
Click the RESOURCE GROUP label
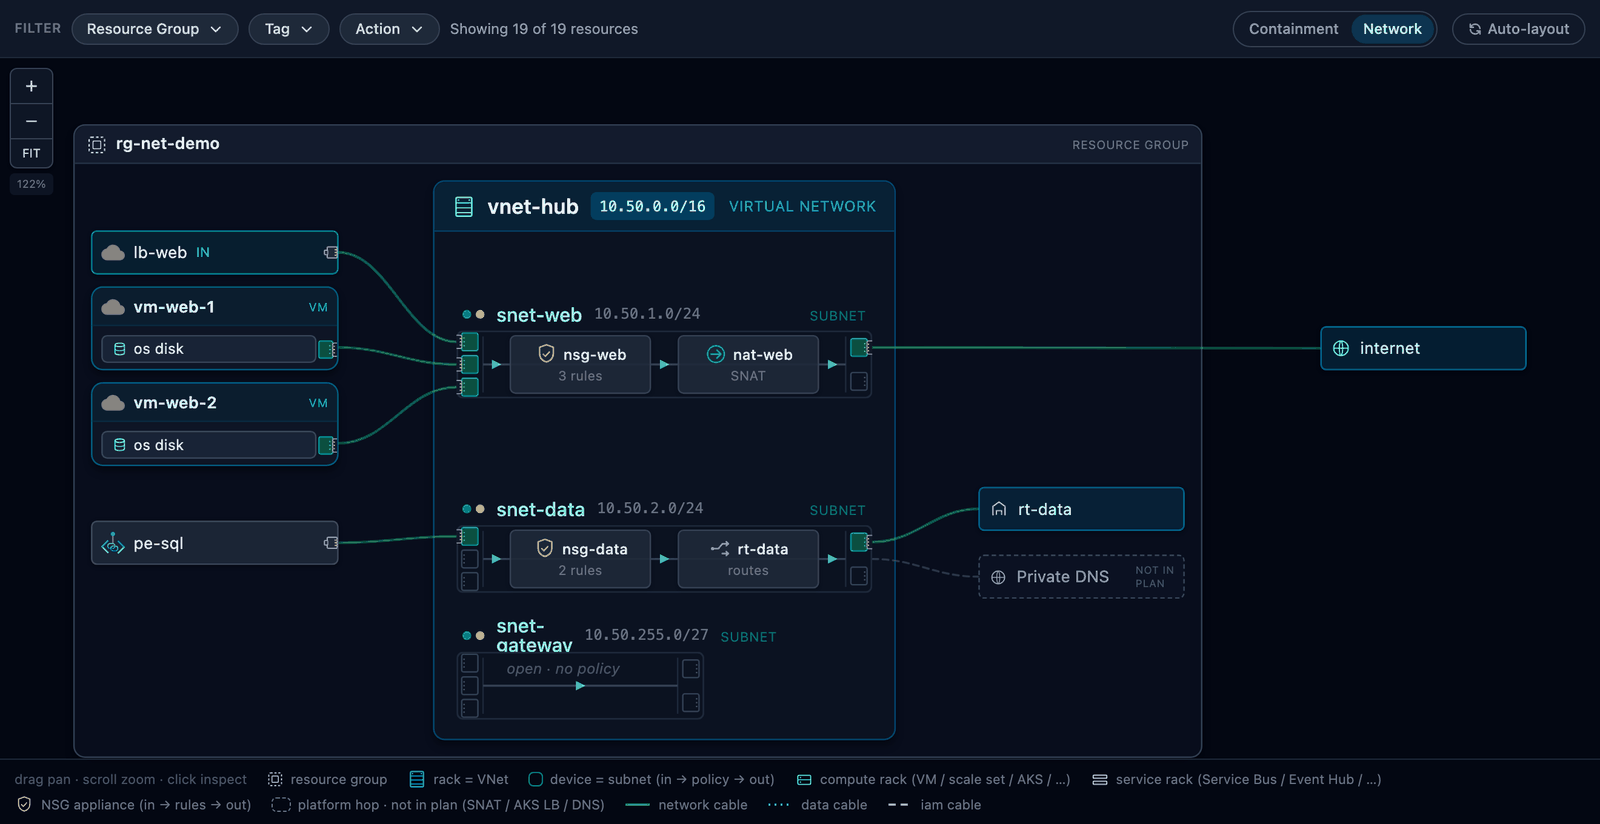(x=1130, y=145)
